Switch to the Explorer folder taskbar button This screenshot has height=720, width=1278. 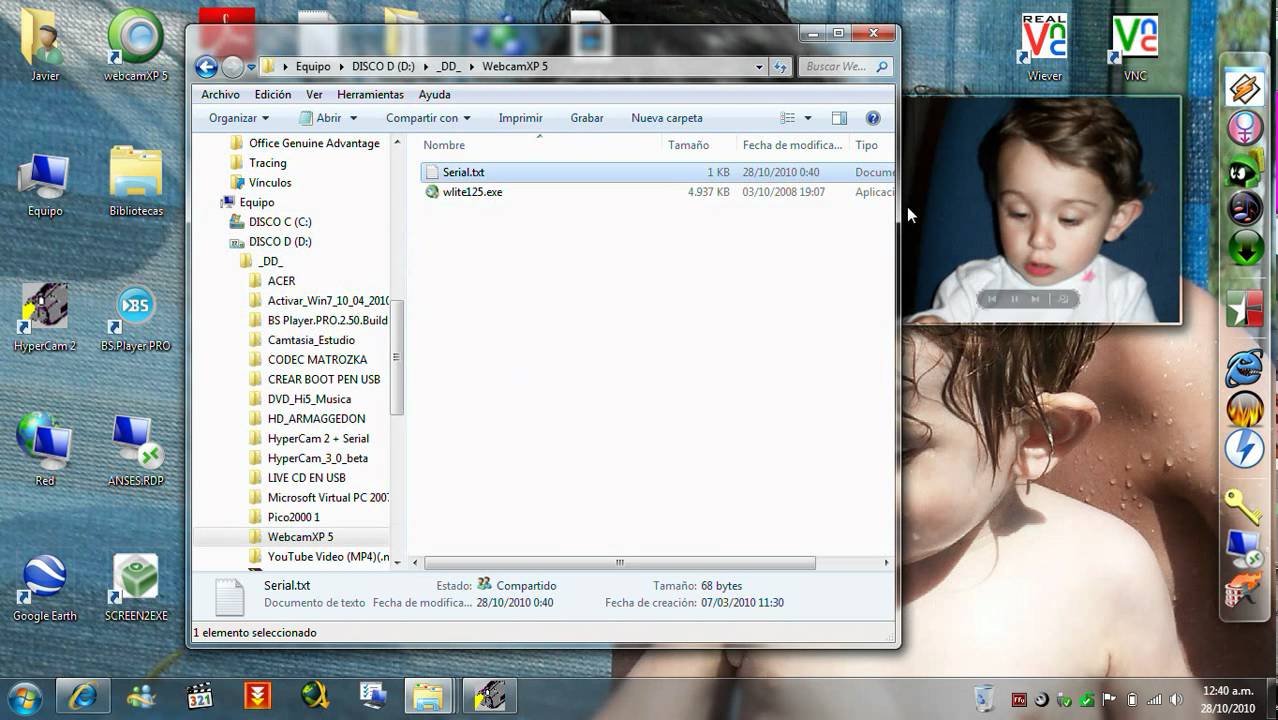[428, 696]
